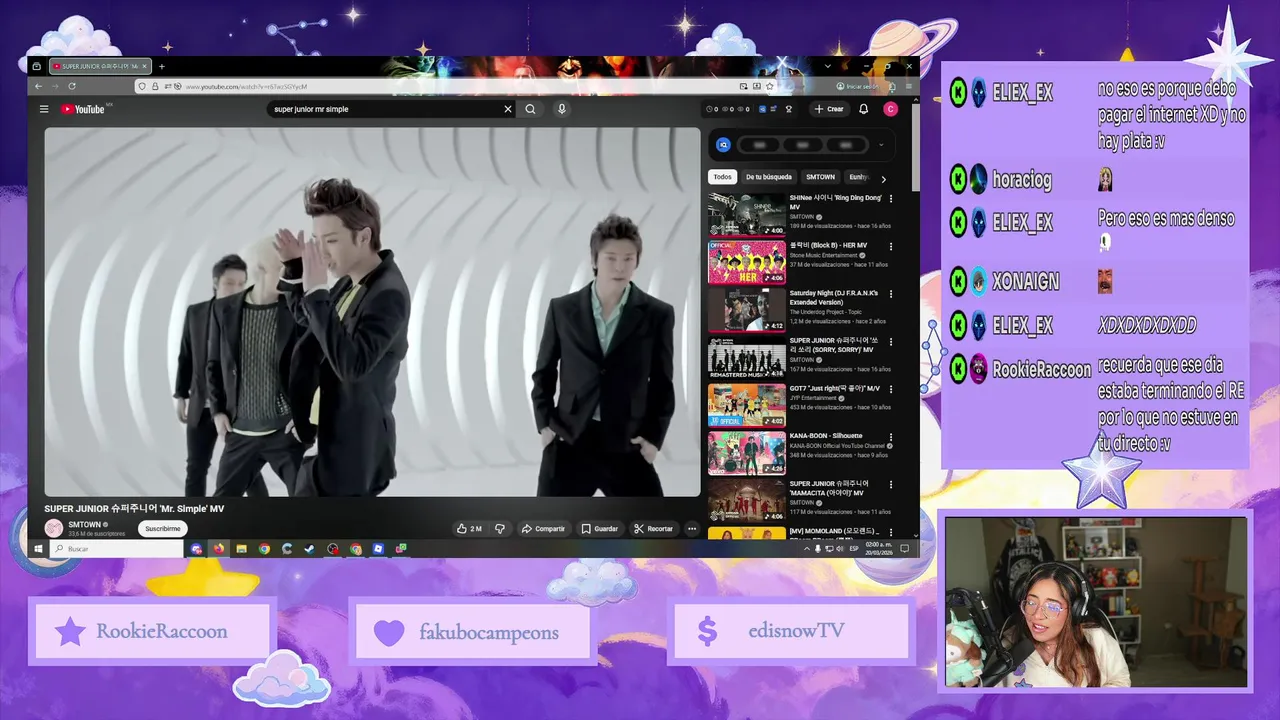
Task: Open the account avatar menu
Action: click(x=890, y=109)
